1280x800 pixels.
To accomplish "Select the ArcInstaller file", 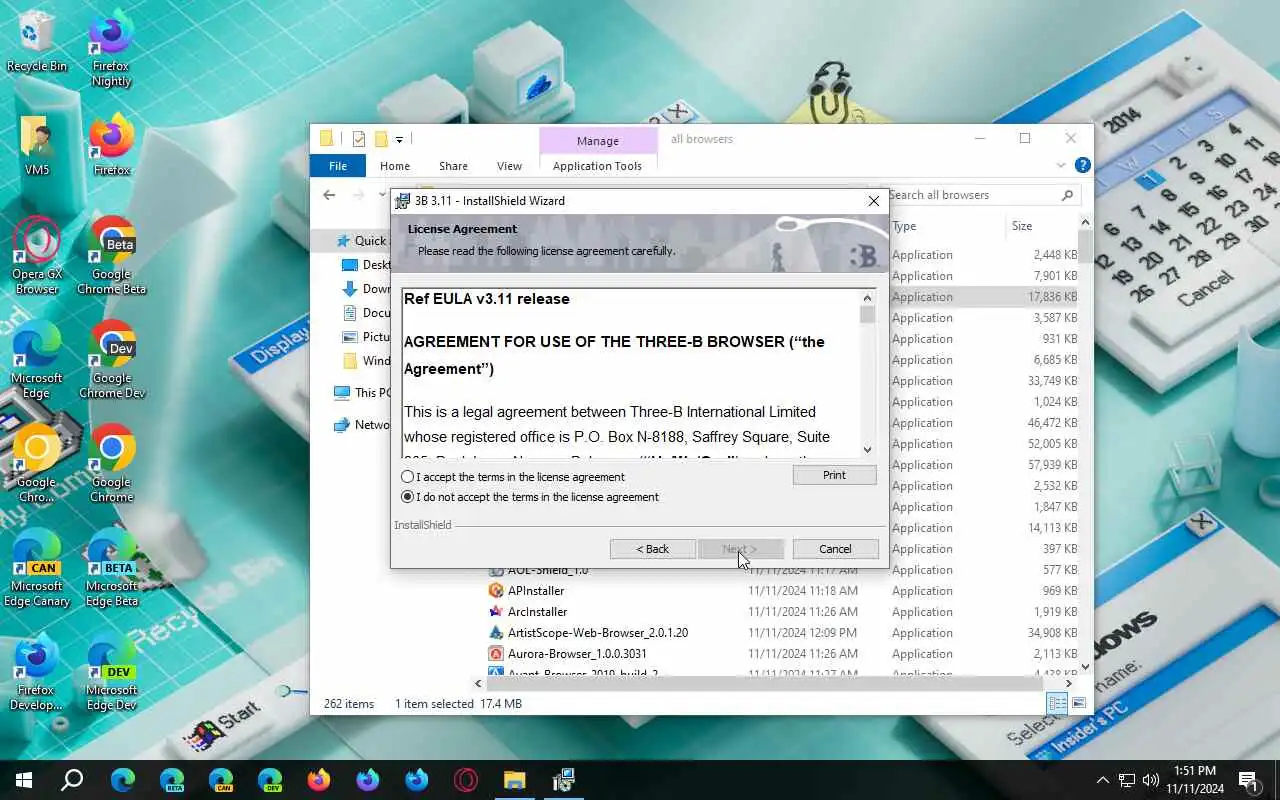I will (537, 612).
